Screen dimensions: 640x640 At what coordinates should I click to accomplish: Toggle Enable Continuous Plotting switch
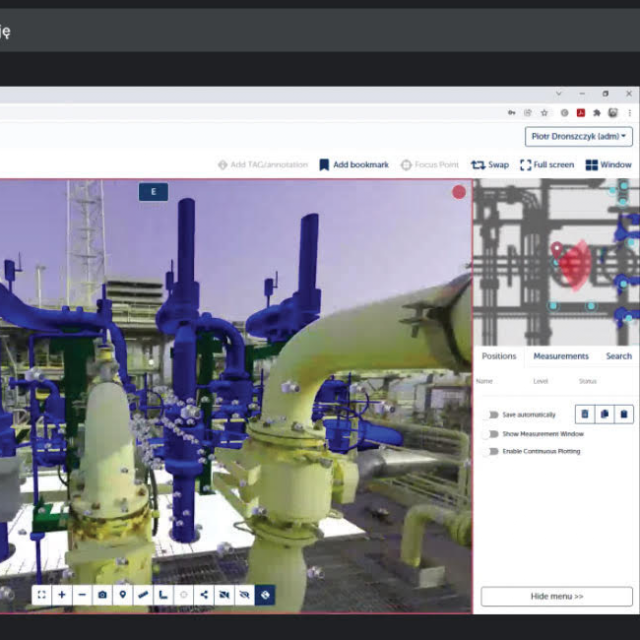490,451
